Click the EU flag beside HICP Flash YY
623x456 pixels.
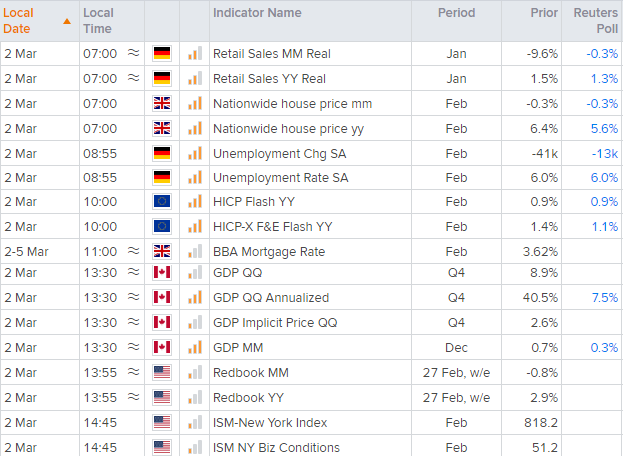[162, 202]
